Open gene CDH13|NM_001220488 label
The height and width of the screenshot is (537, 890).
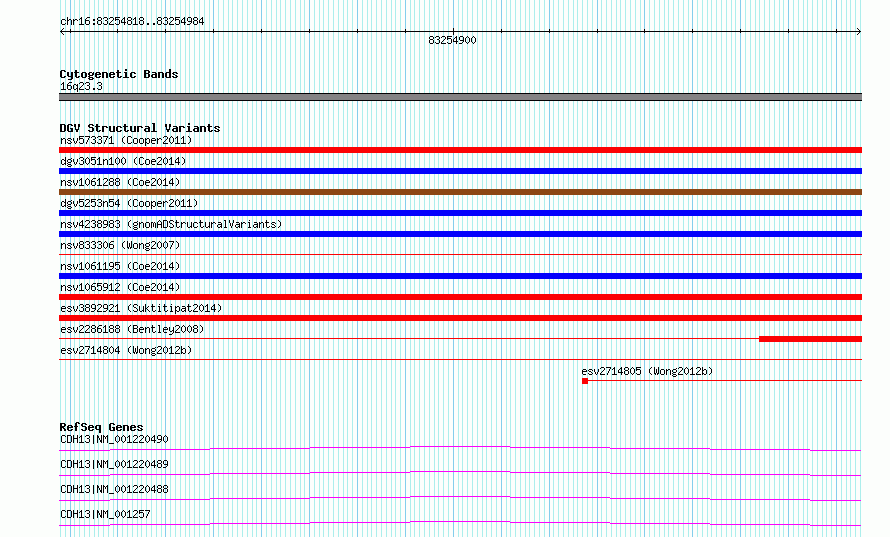[x=114, y=489]
